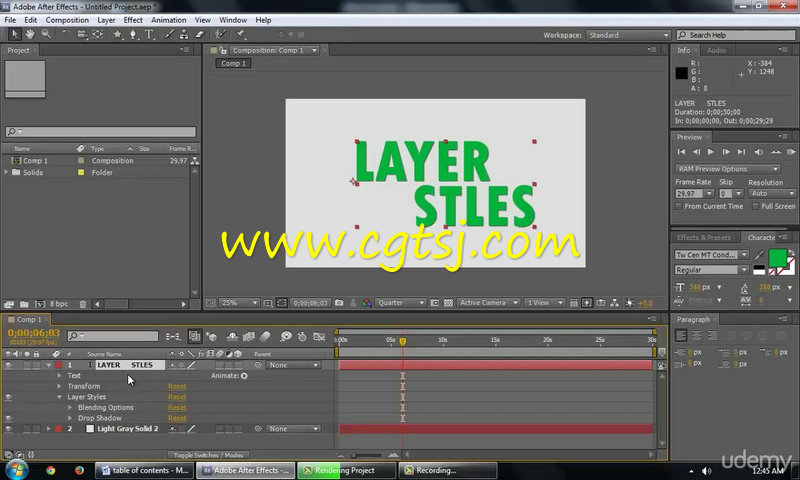Select the Clone Stamp tool
Viewport: 800px width, 480px height.
pos(184,34)
